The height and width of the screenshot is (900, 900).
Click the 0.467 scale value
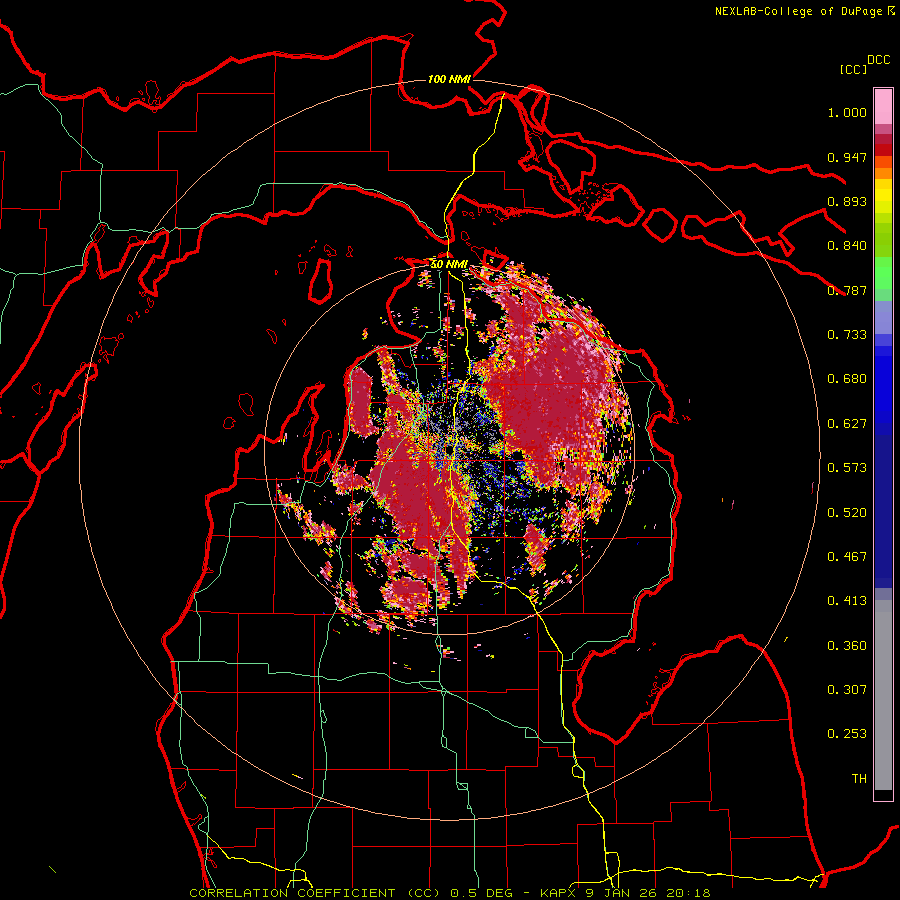tap(847, 557)
